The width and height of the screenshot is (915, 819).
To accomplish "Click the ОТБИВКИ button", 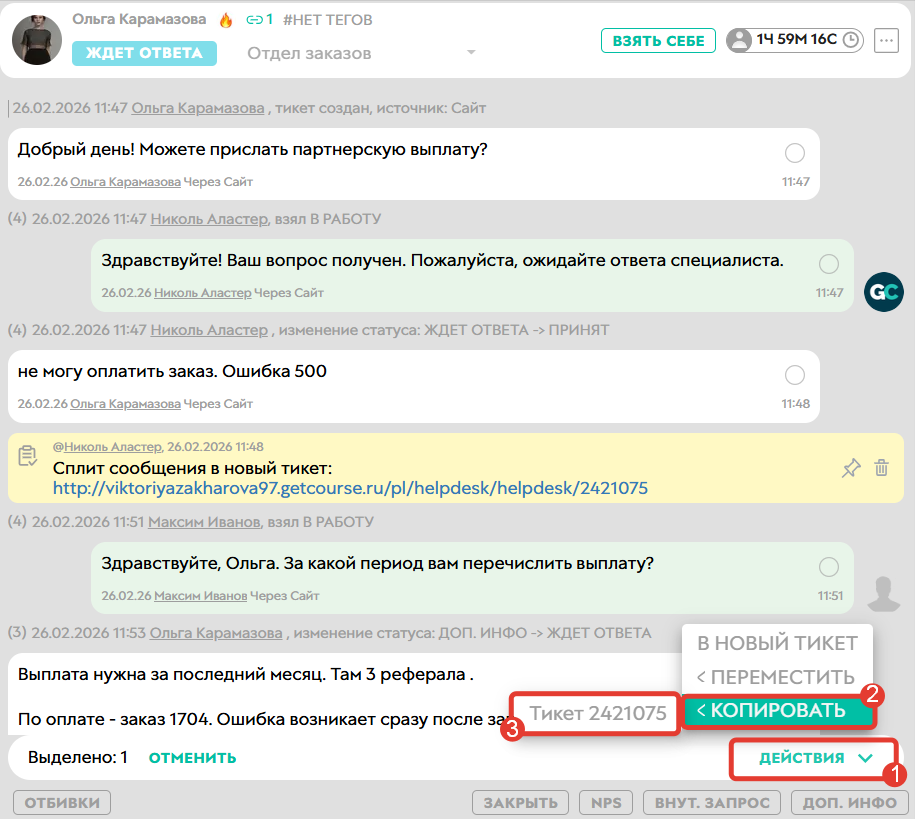I will point(62,803).
